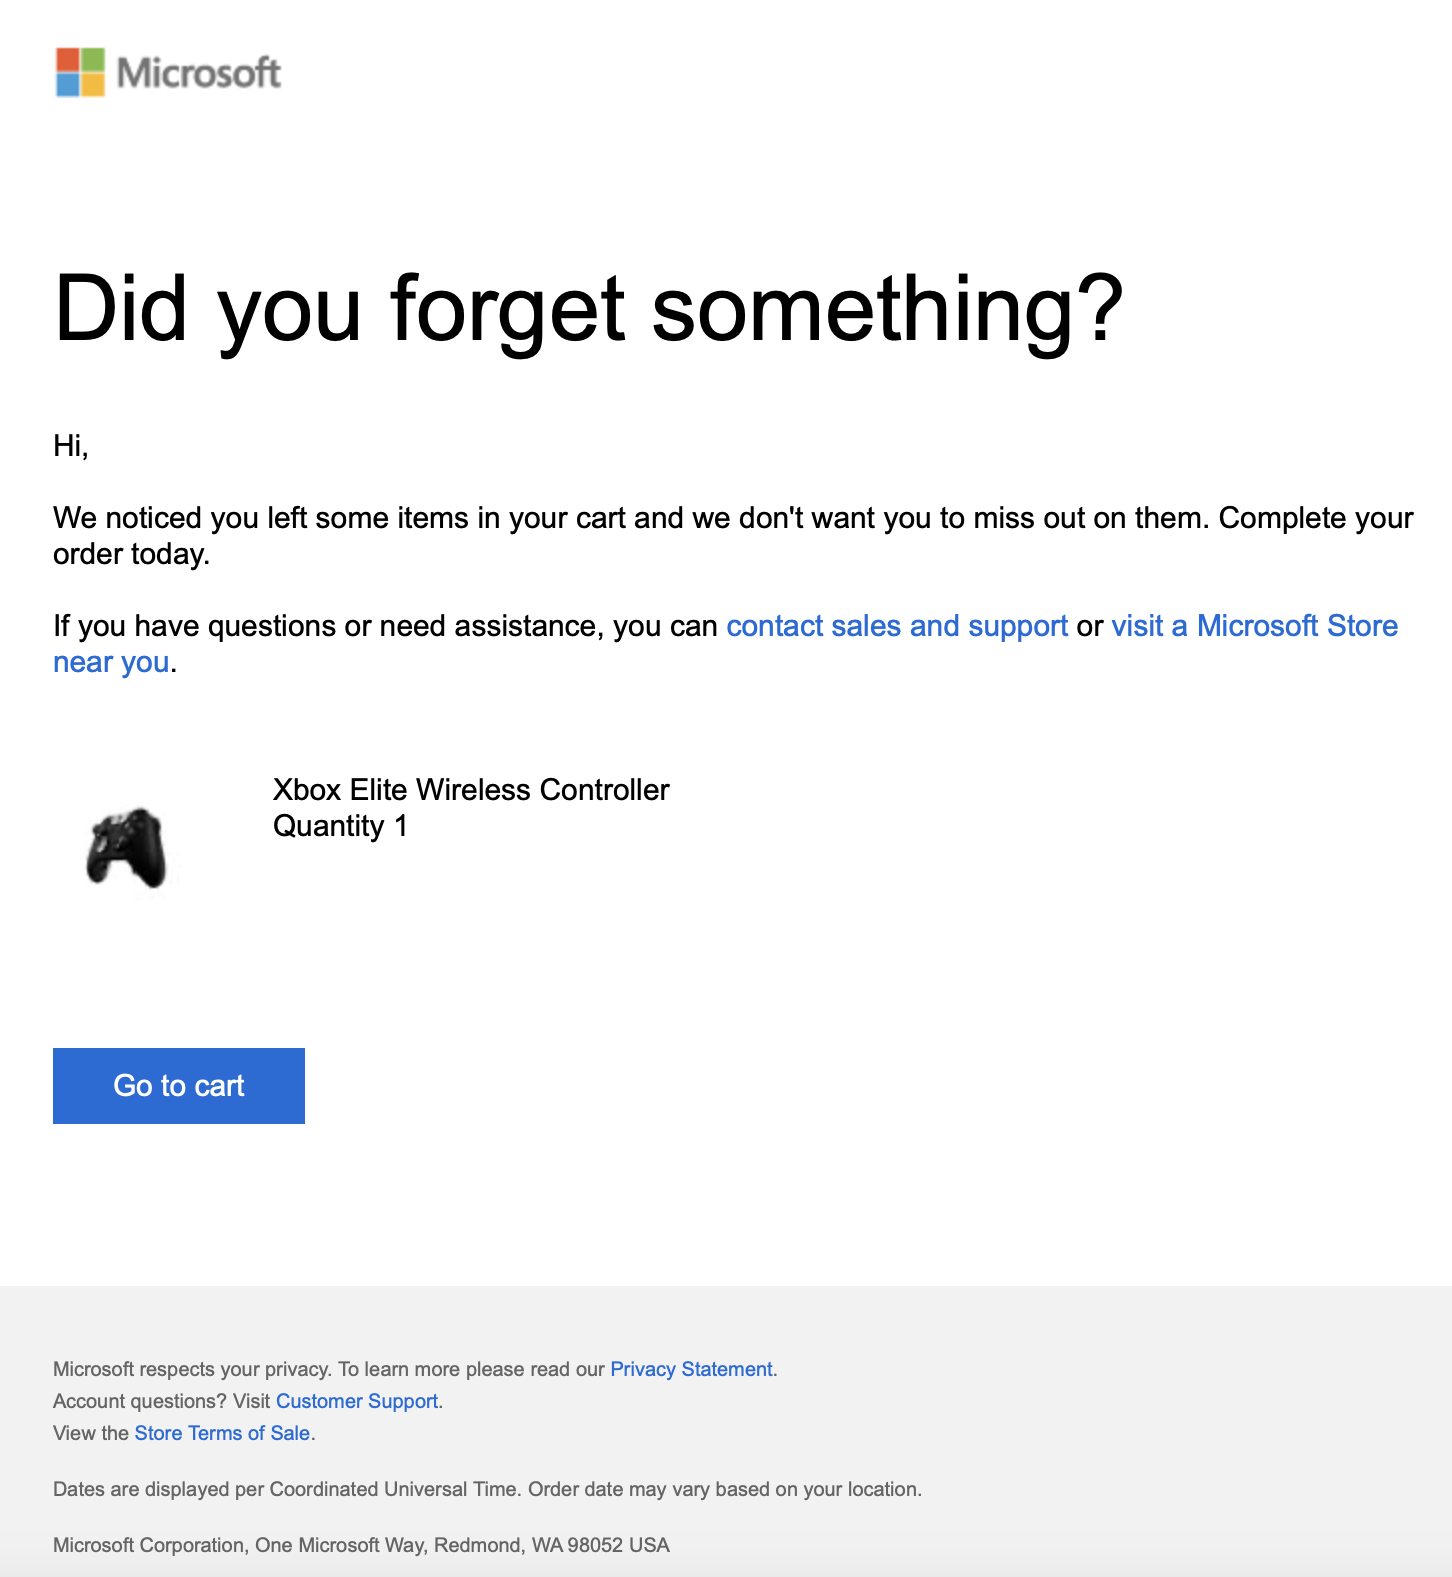Screen dimensions: 1452x1577
Task: Click the Quantity 1 text
Action: click(340, 826)
